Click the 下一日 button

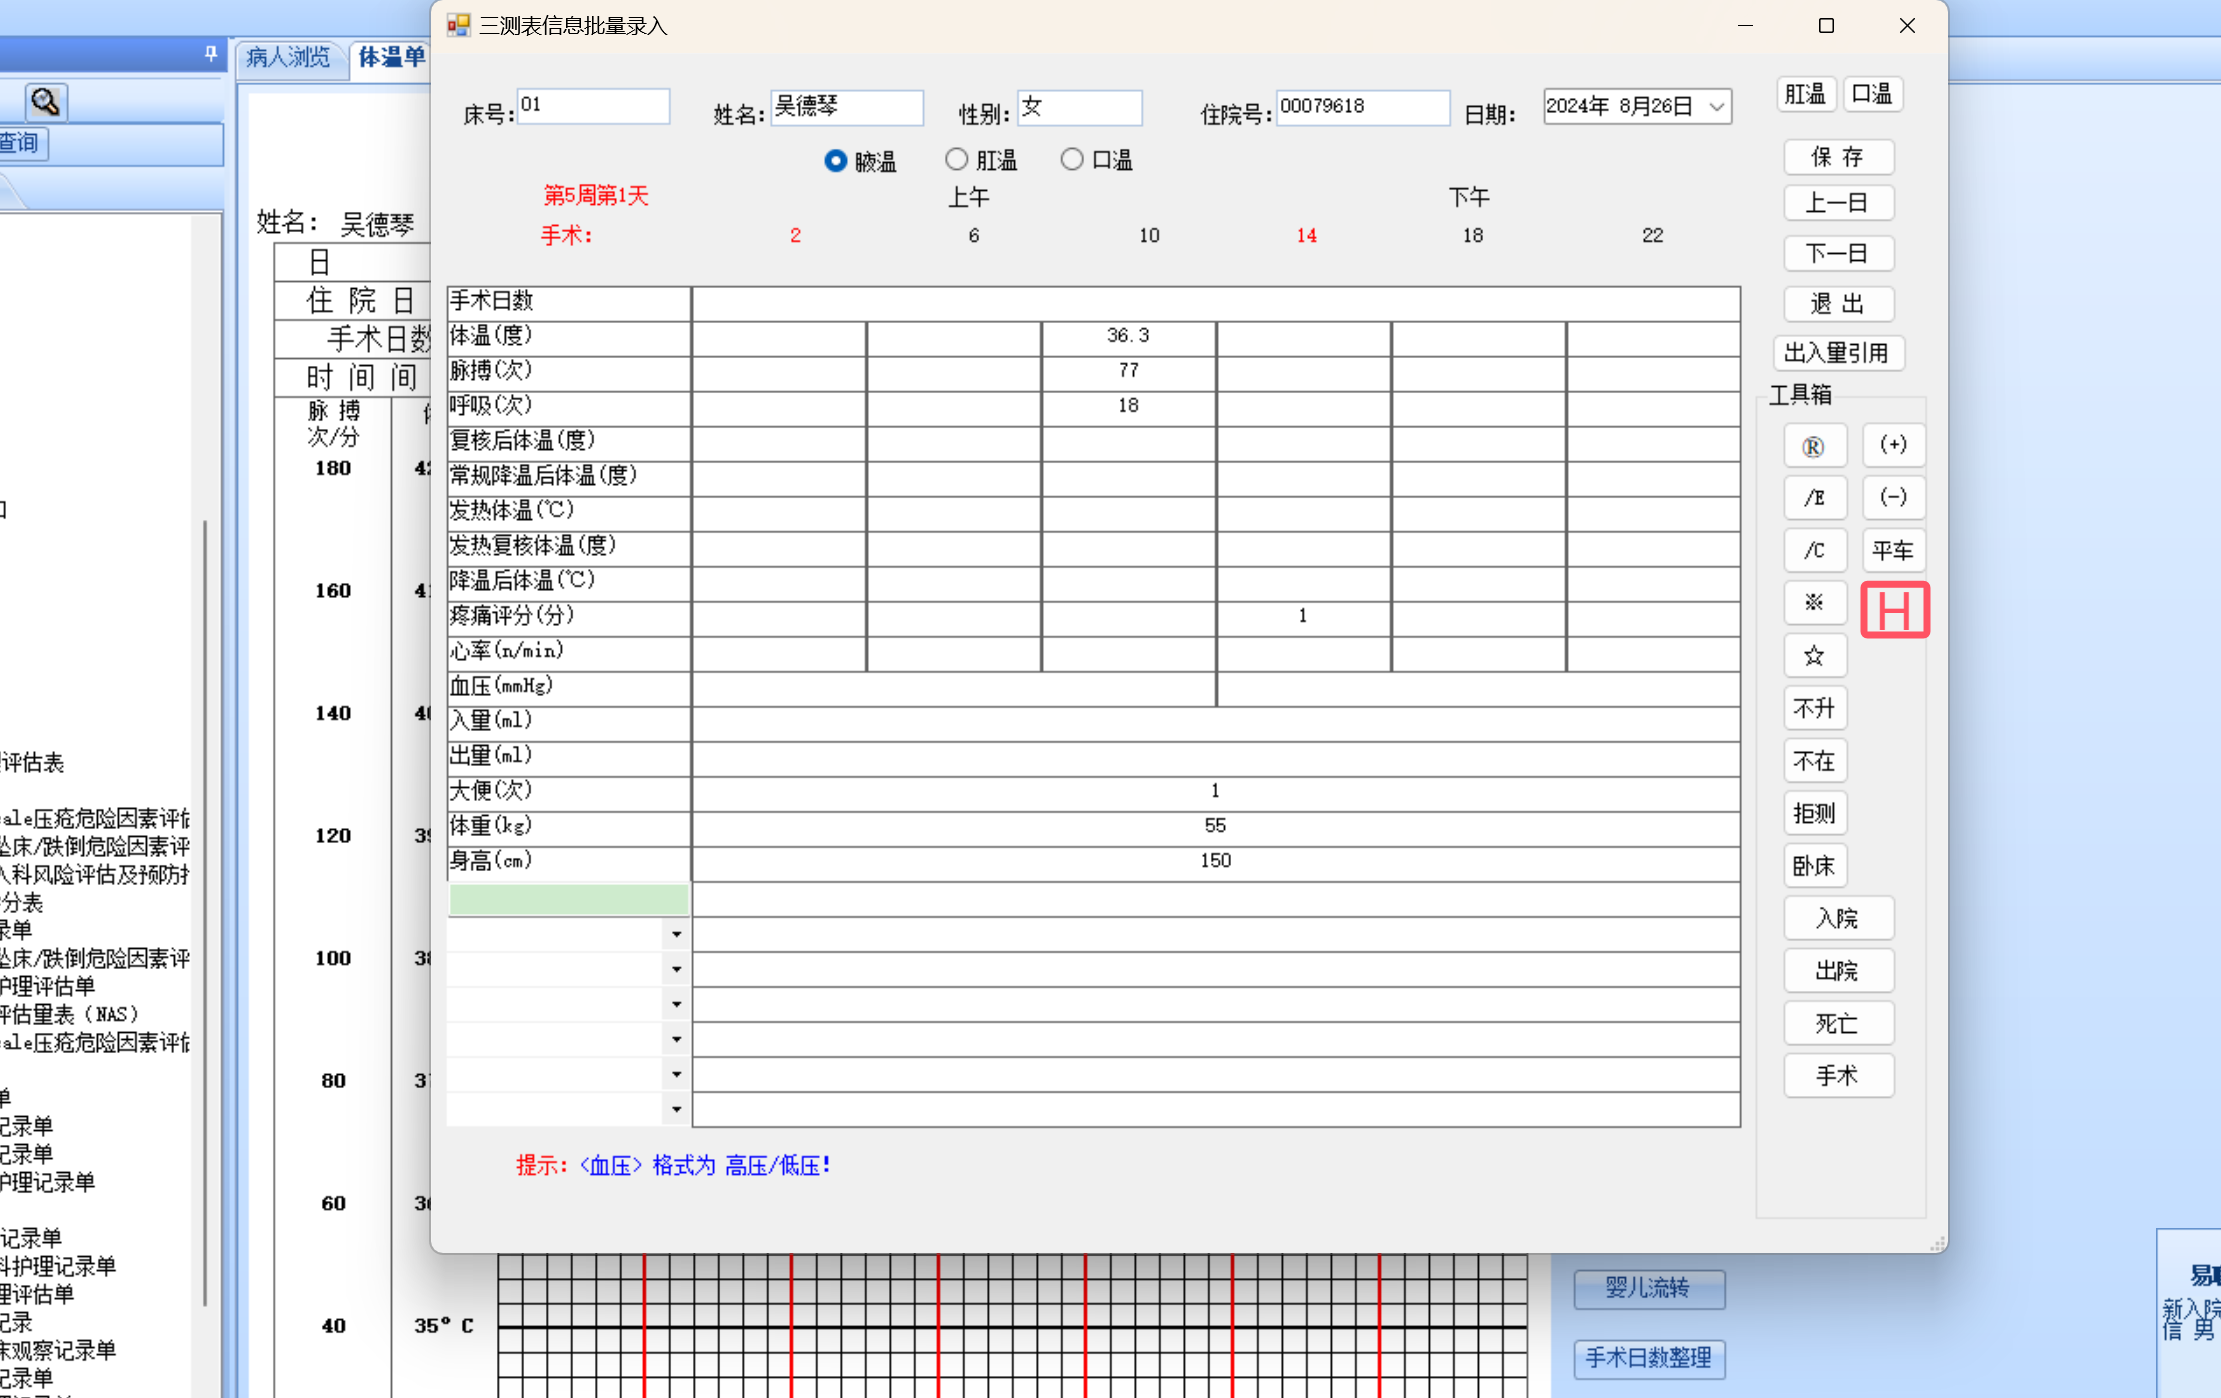click(x=1837, y=253)
